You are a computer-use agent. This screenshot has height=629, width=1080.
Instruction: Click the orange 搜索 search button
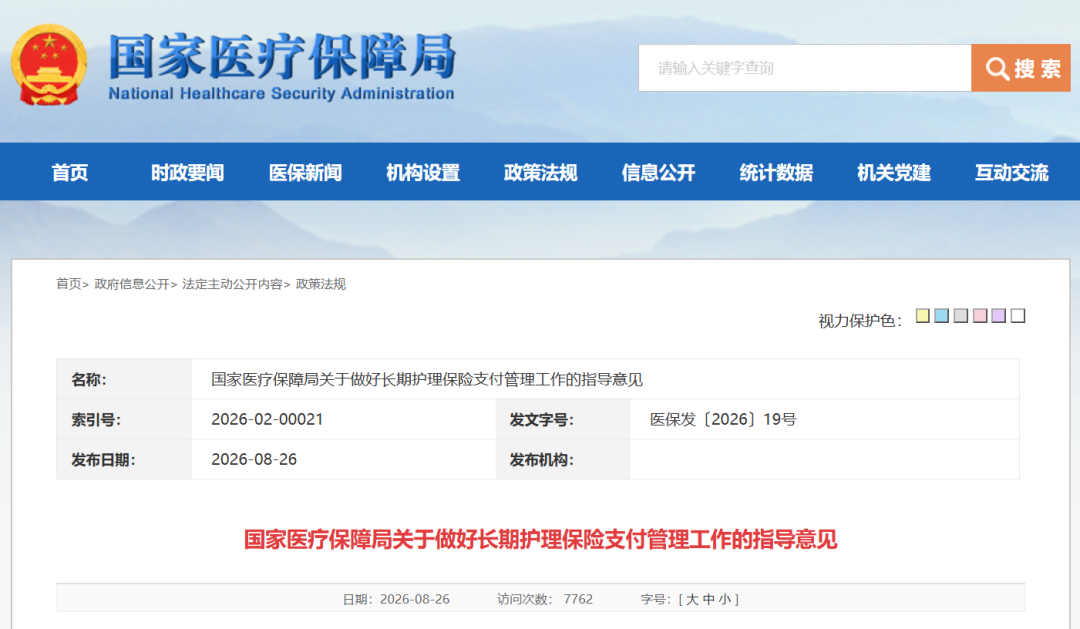tap(1021, 68)
